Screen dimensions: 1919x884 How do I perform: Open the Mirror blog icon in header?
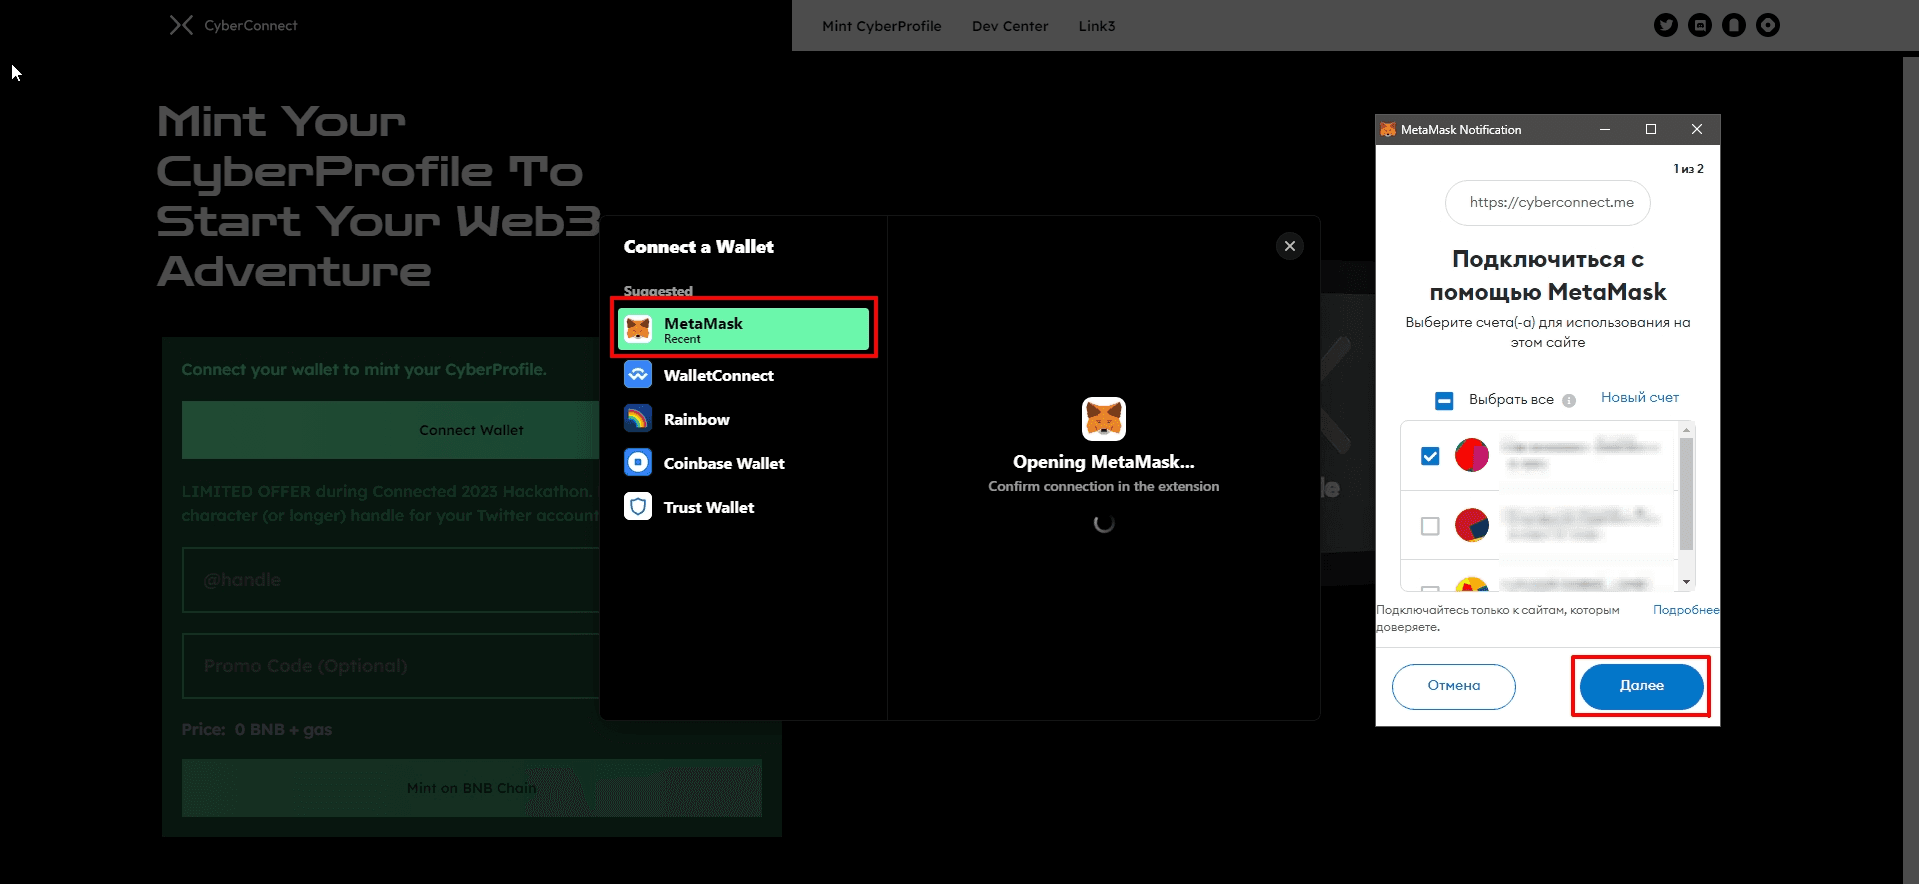(x=1733, y=25)
